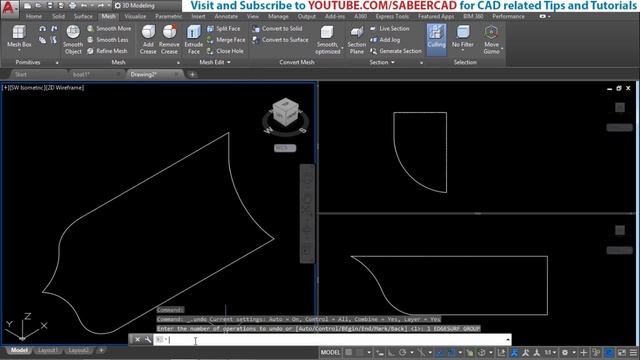Apply Smooth More to the mesh
Viewport: 640px width, 360px height.
coord(109,29)
